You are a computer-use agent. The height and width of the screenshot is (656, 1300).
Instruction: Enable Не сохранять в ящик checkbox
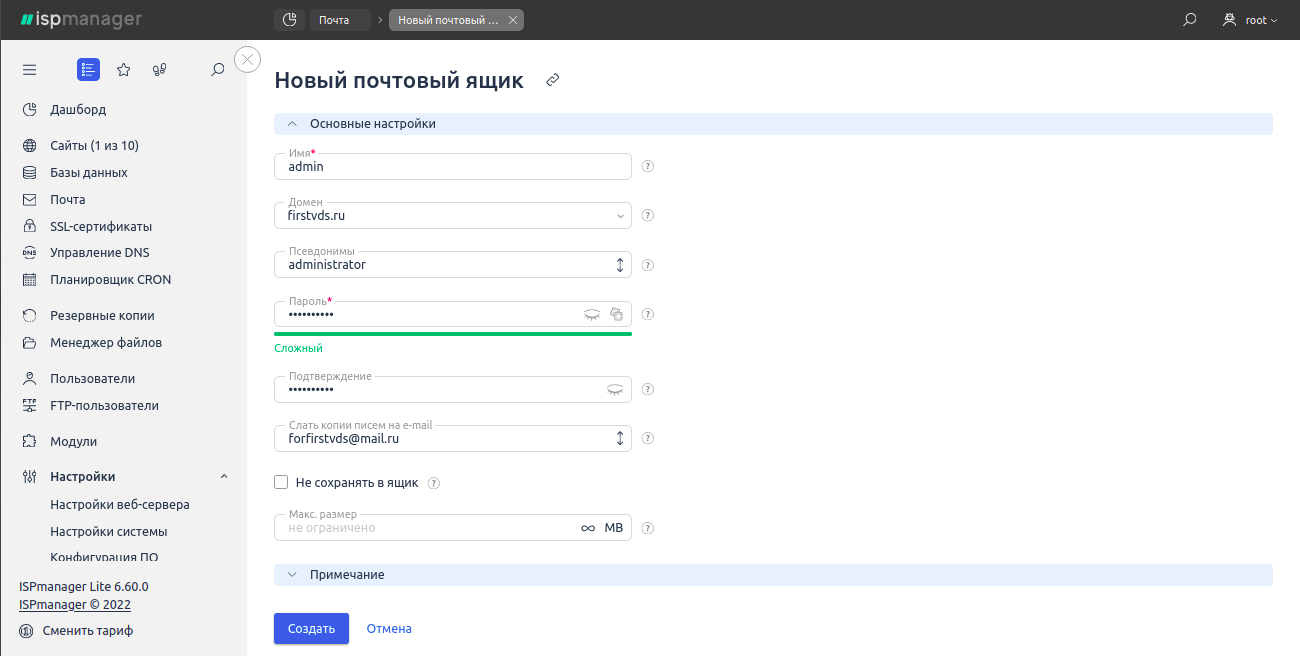(281, 483)
